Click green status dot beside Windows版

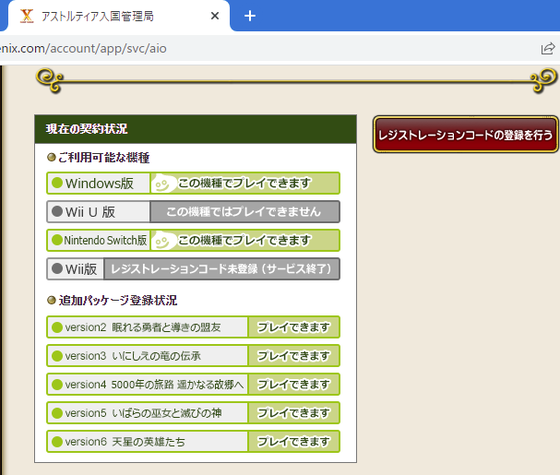coord(57,183)
